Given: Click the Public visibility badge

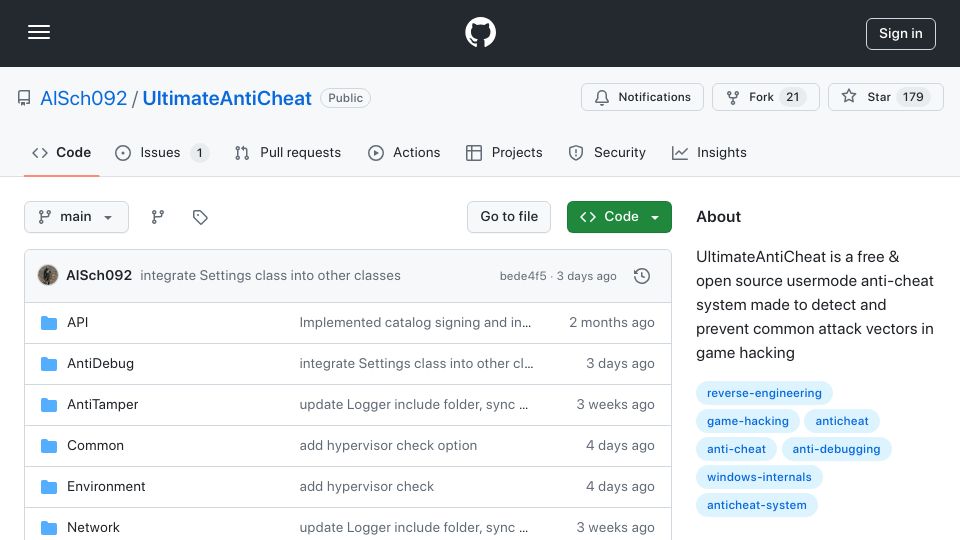Looking at the screenshot, I should click(345, 98).
